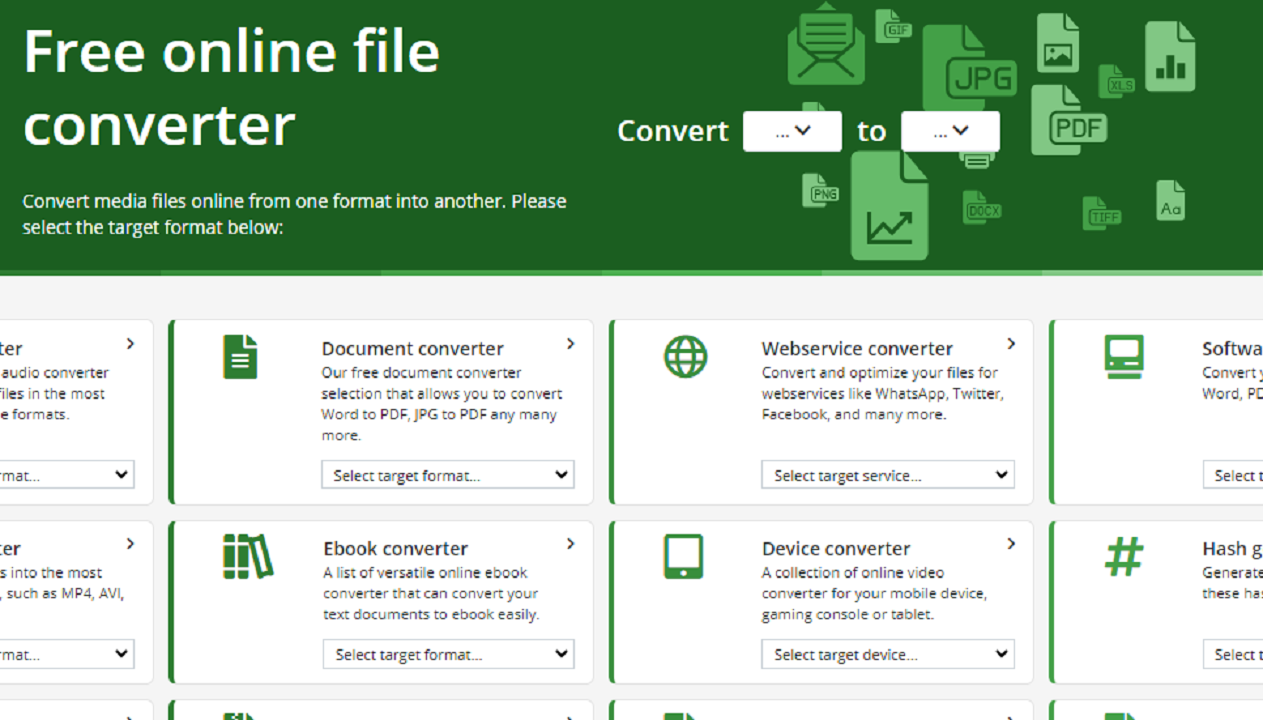
Task: Click the Hash generator hash symbol icon
Action: coord(1123,556)
